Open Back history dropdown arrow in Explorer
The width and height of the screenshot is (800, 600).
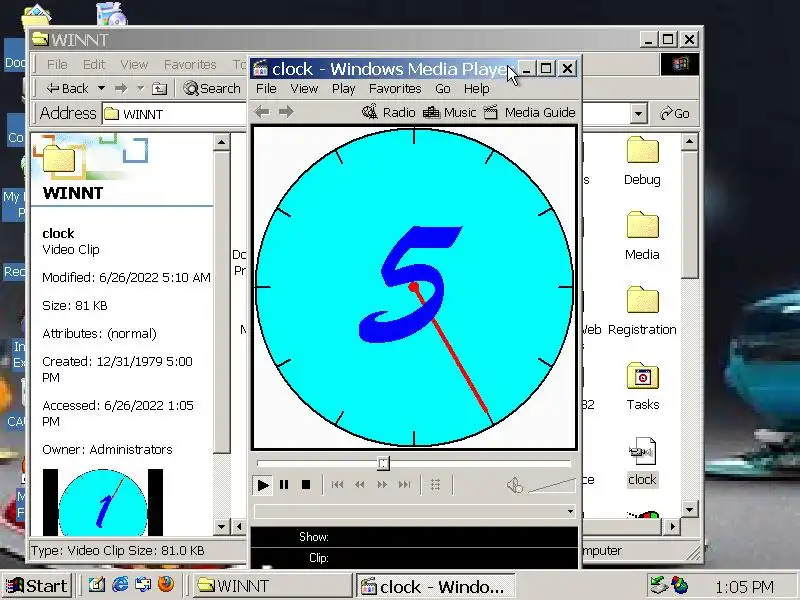pos(102,89)
